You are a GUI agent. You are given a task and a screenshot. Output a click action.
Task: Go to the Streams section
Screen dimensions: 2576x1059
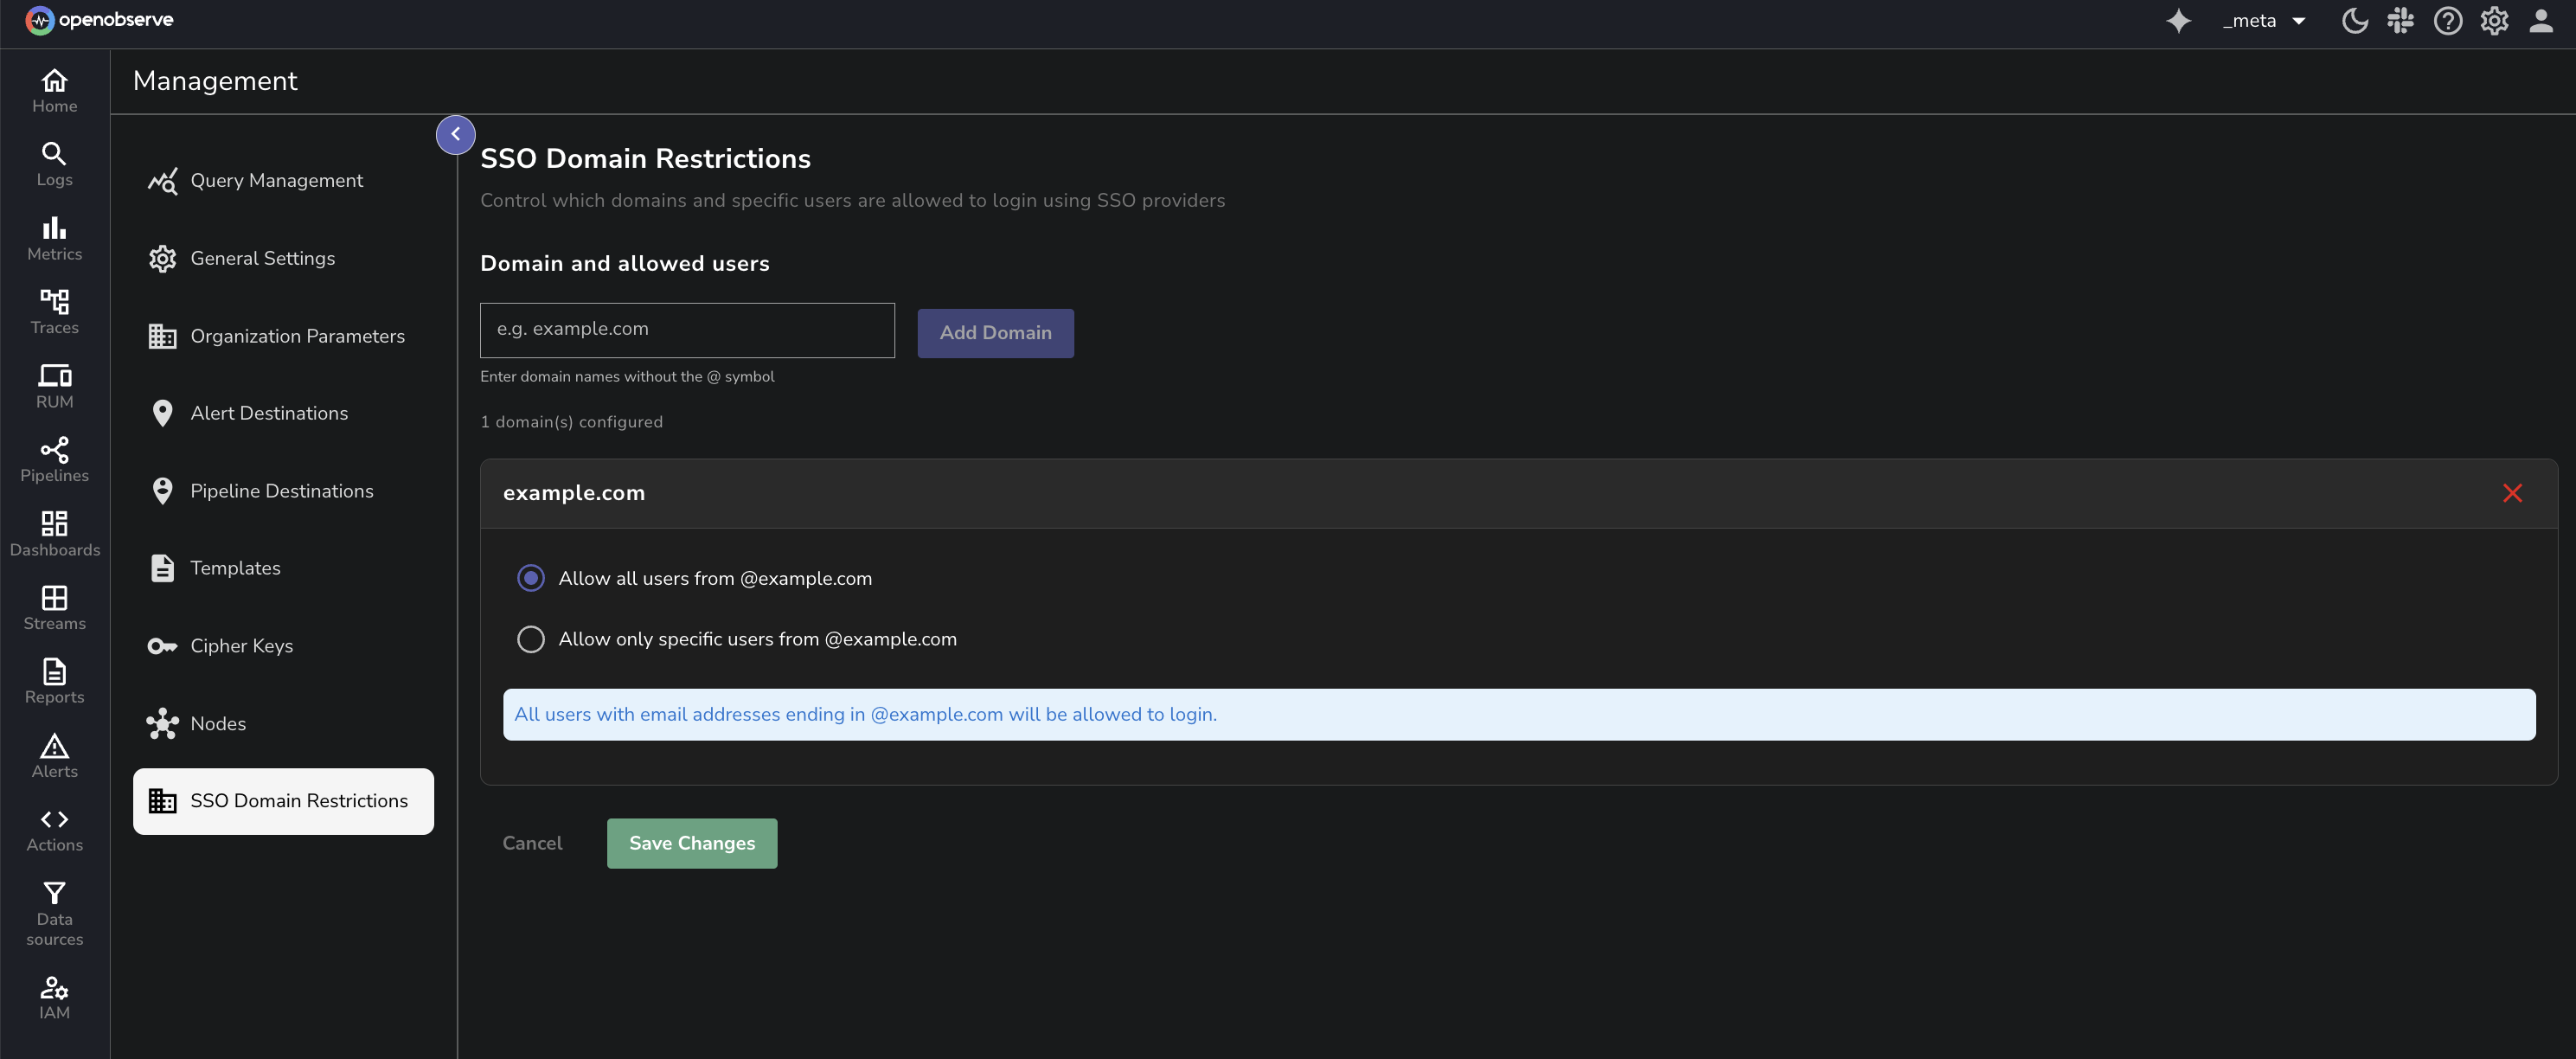pos(54,607)
